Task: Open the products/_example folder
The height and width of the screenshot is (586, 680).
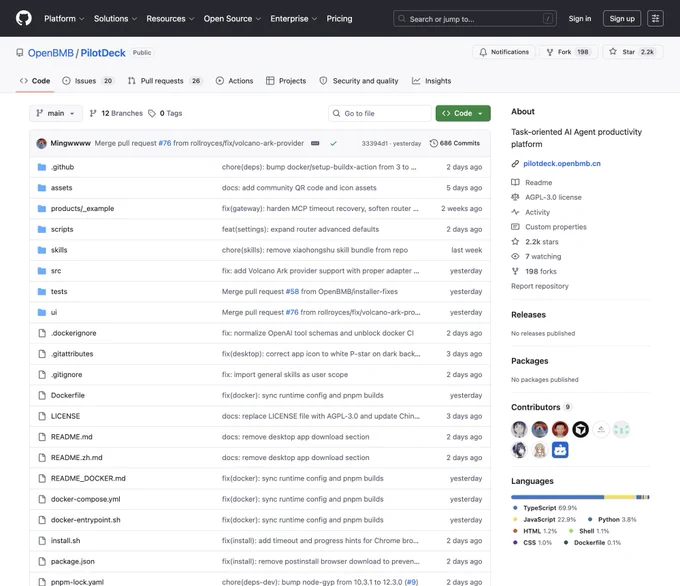Action: point(82,209)
